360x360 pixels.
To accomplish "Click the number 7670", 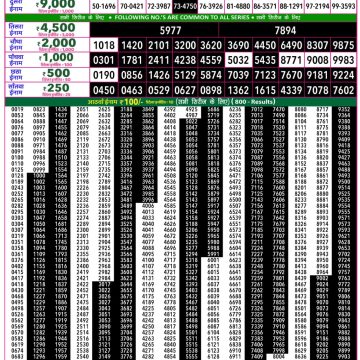I will pos(291,75).
